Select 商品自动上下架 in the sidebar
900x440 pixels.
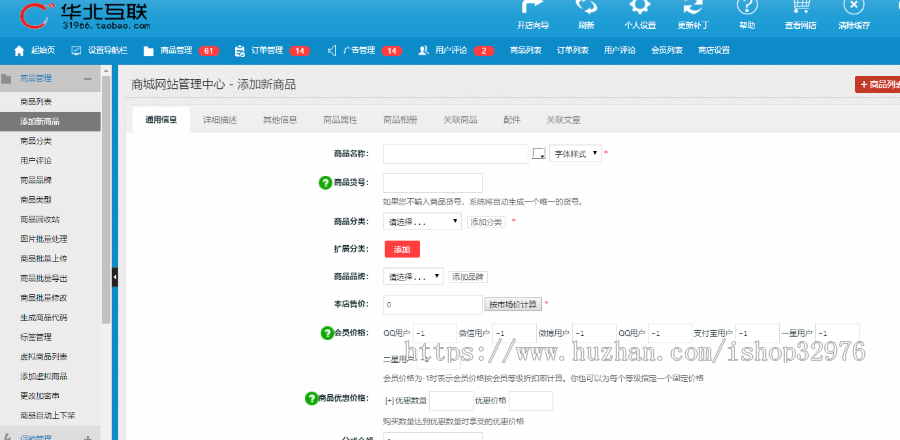[x=48, y=415]
